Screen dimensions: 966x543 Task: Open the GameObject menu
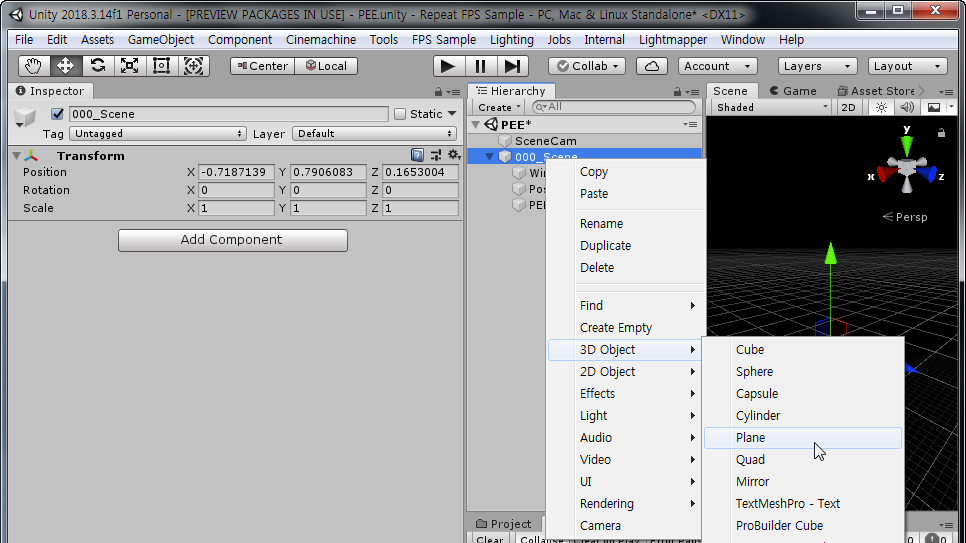[161, 39]
